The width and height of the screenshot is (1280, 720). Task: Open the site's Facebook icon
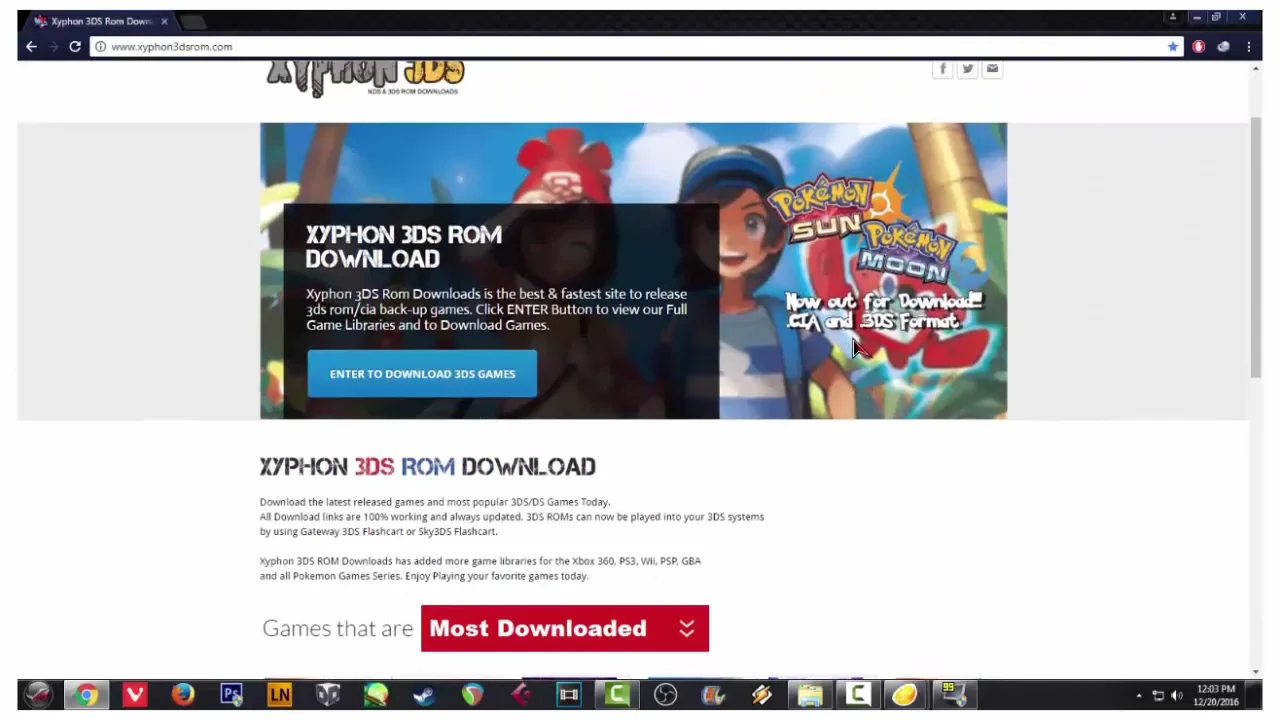click(x=942, y=69)
